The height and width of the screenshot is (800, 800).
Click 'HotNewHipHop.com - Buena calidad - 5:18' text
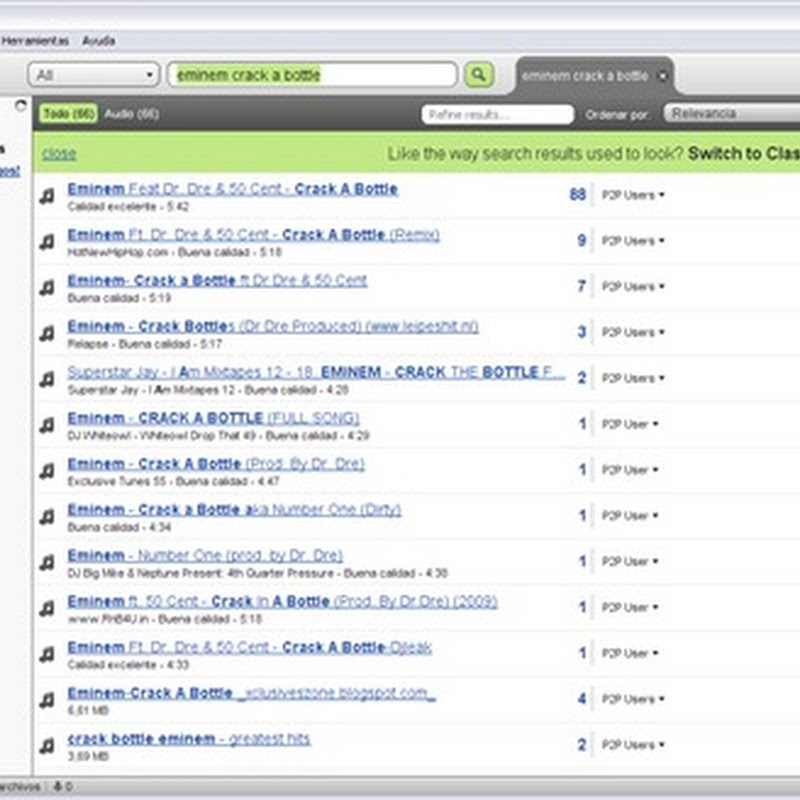(174, 252)
